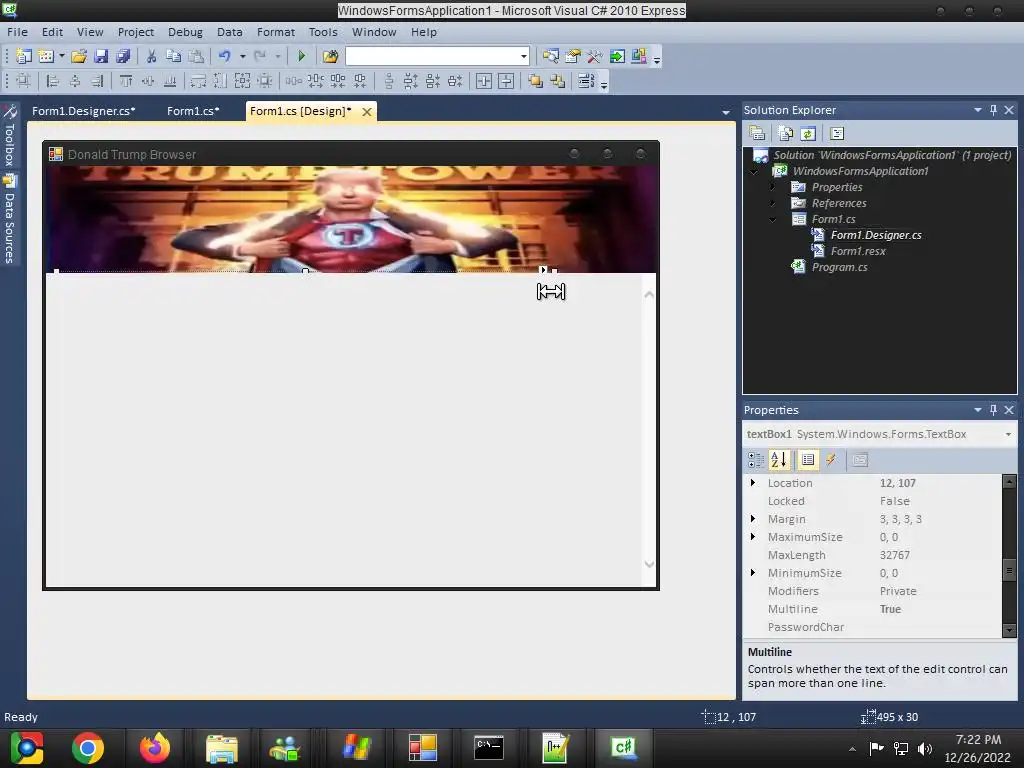
Task: Open Toolbox via wrench-hammer toolbar icon
Action: point(594,56)
